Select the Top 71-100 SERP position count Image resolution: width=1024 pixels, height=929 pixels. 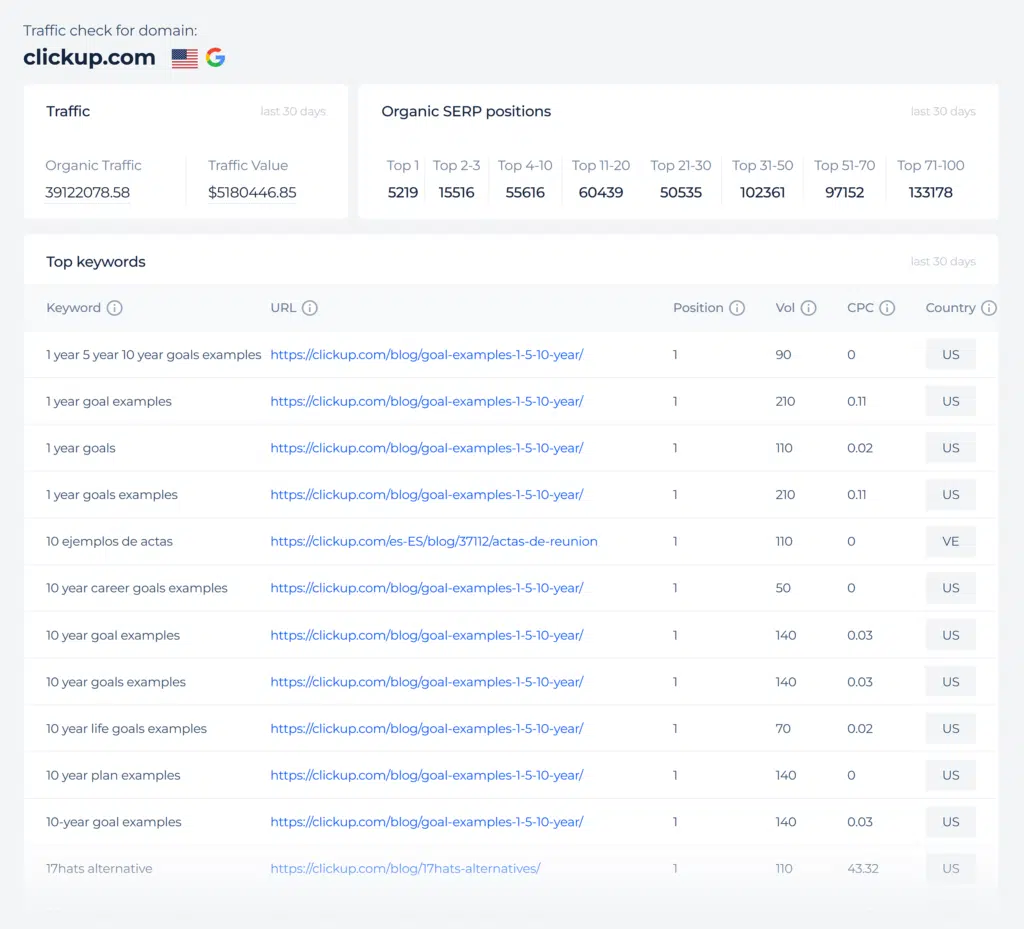930,193
